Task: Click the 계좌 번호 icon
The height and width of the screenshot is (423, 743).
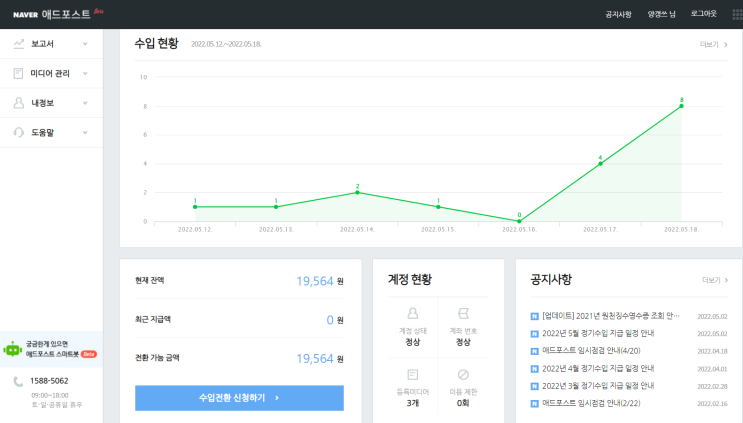Action: coord(463,313)
